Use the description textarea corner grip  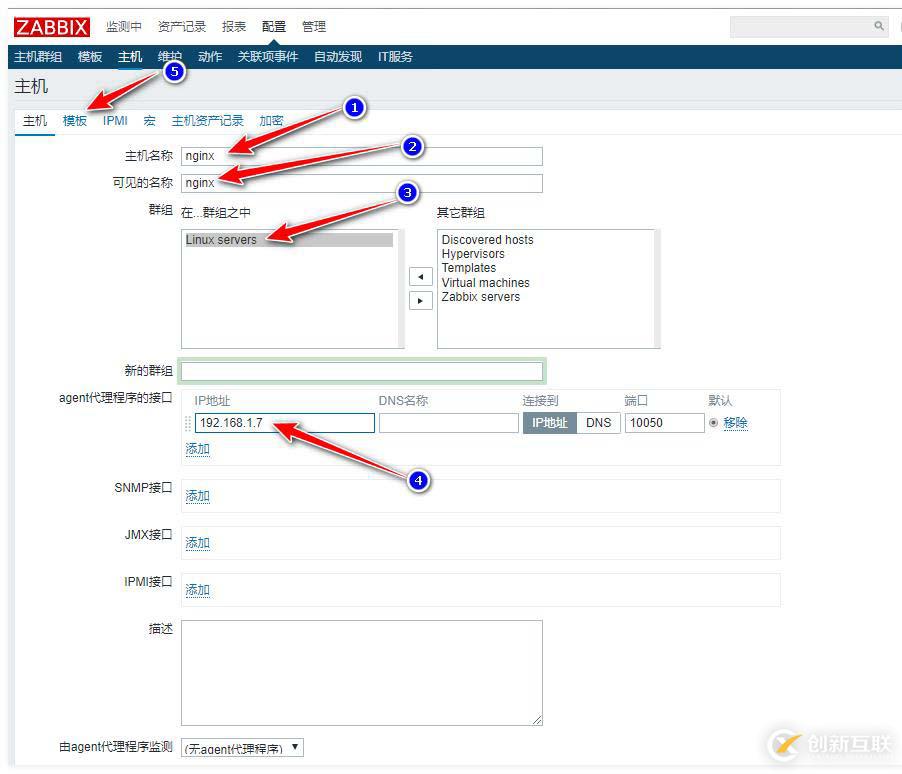pyautogui.click(x=537, y=720)
